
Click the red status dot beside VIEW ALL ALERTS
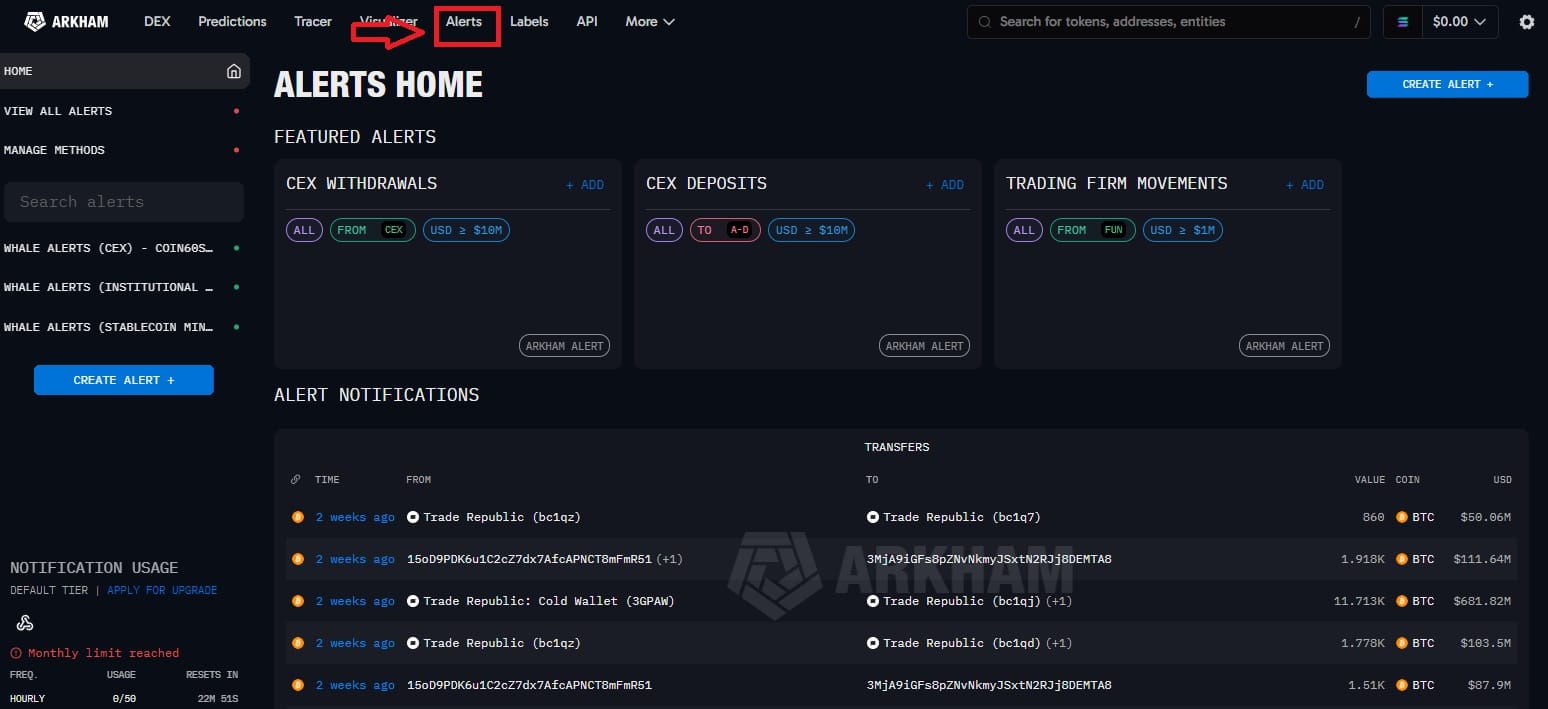coord(236,111)
